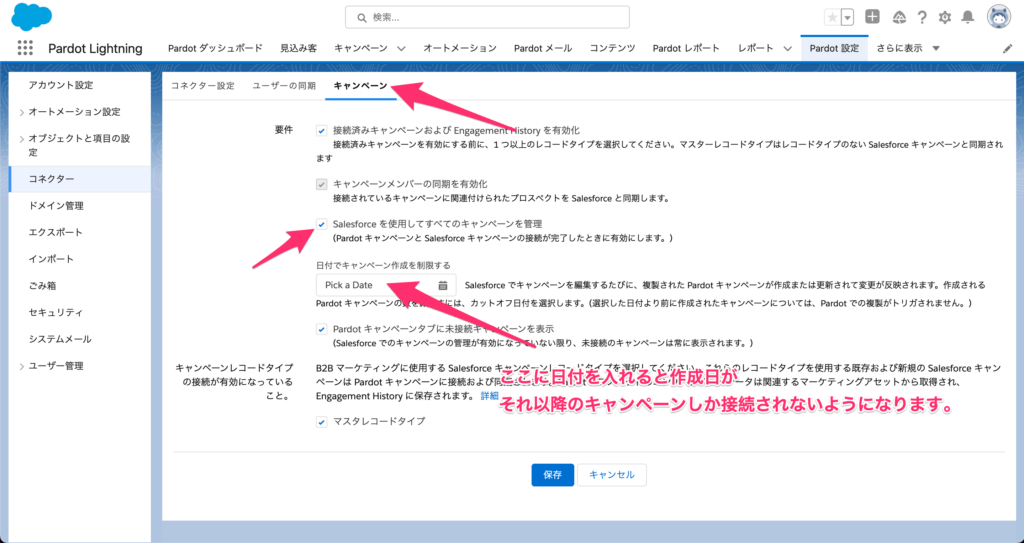Switch to ユーザーの同期 sub-tab
Image resolution: width=1024 pixels, height=543 pixels.
click(284, 86)
